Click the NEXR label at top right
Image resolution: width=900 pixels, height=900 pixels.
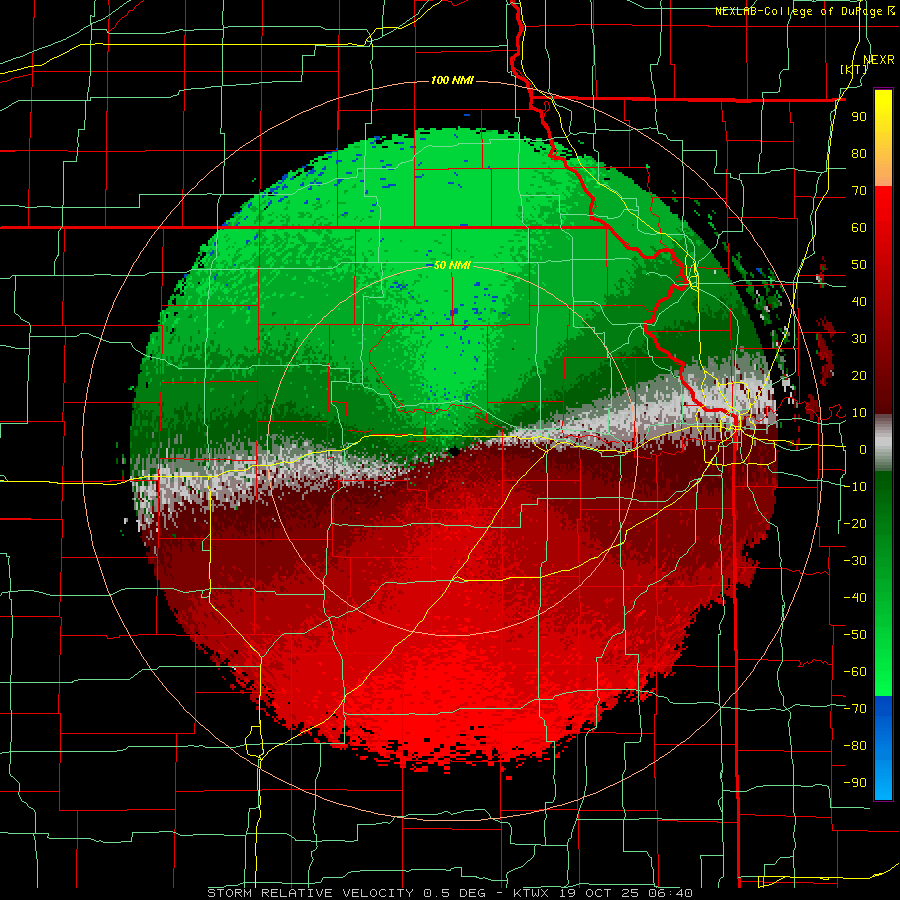coord(879,59)
